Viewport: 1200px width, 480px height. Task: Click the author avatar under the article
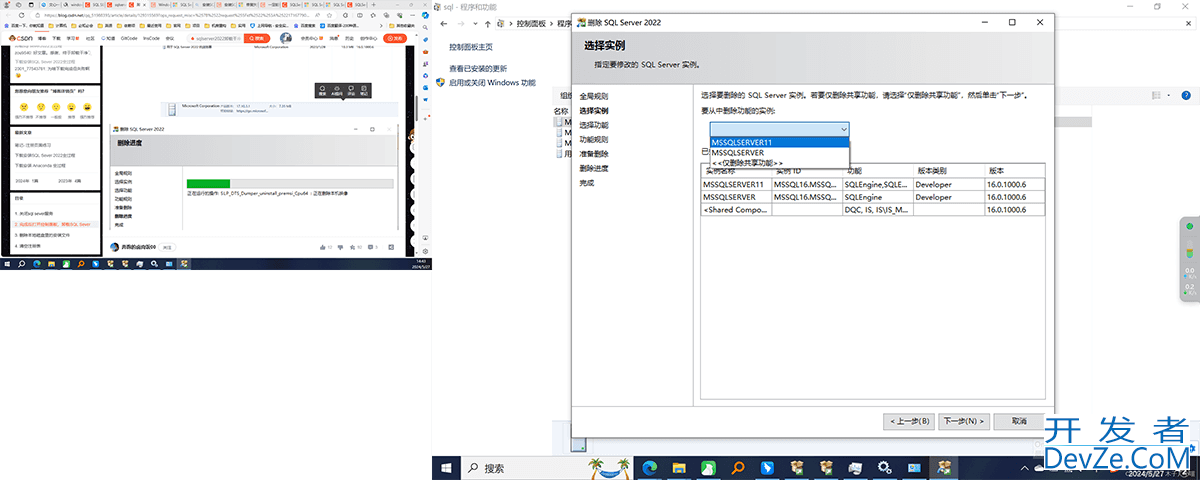115,247
